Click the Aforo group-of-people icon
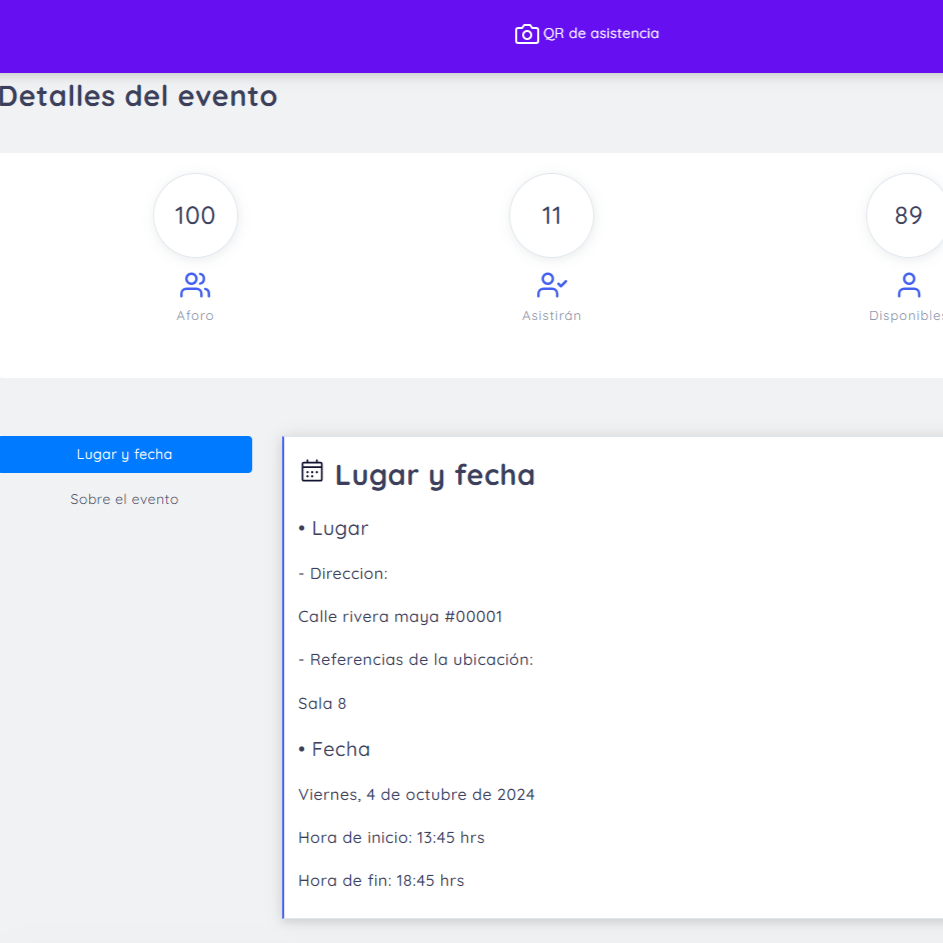Viewport: 943px width, 943px height. 195,285
